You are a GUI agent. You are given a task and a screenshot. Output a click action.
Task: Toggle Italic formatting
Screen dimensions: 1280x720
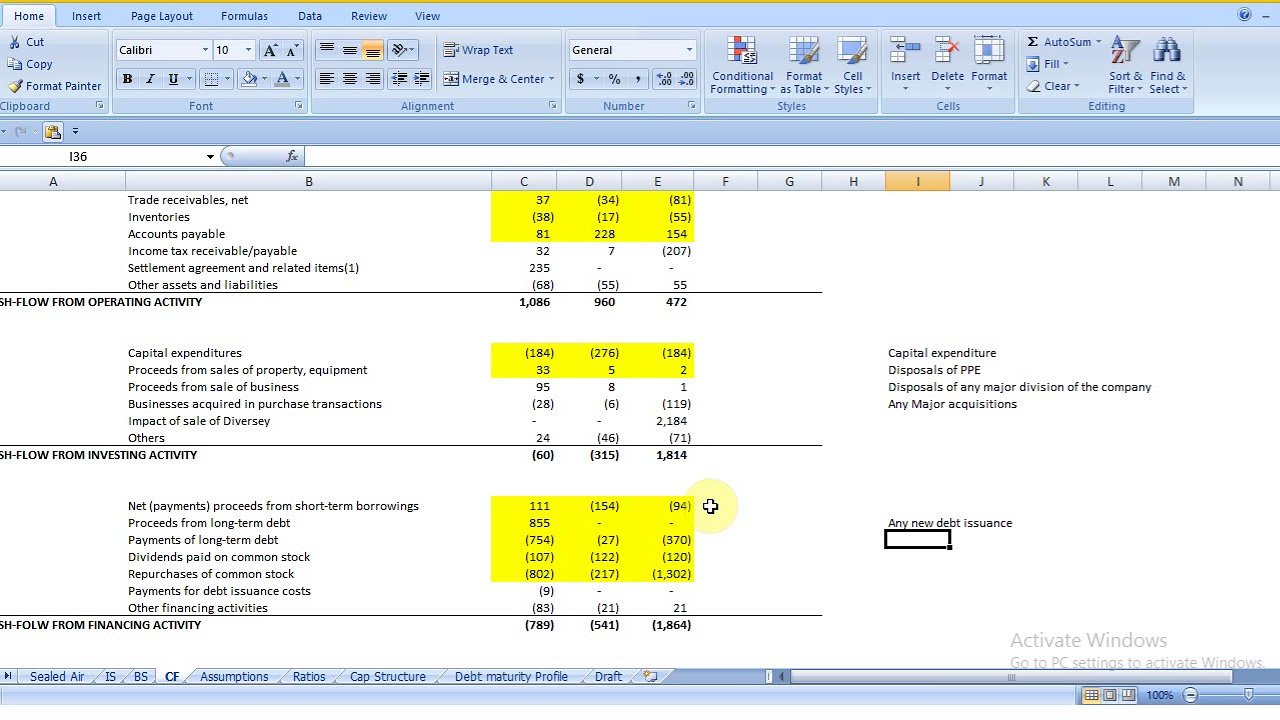[x=150, y=79]
